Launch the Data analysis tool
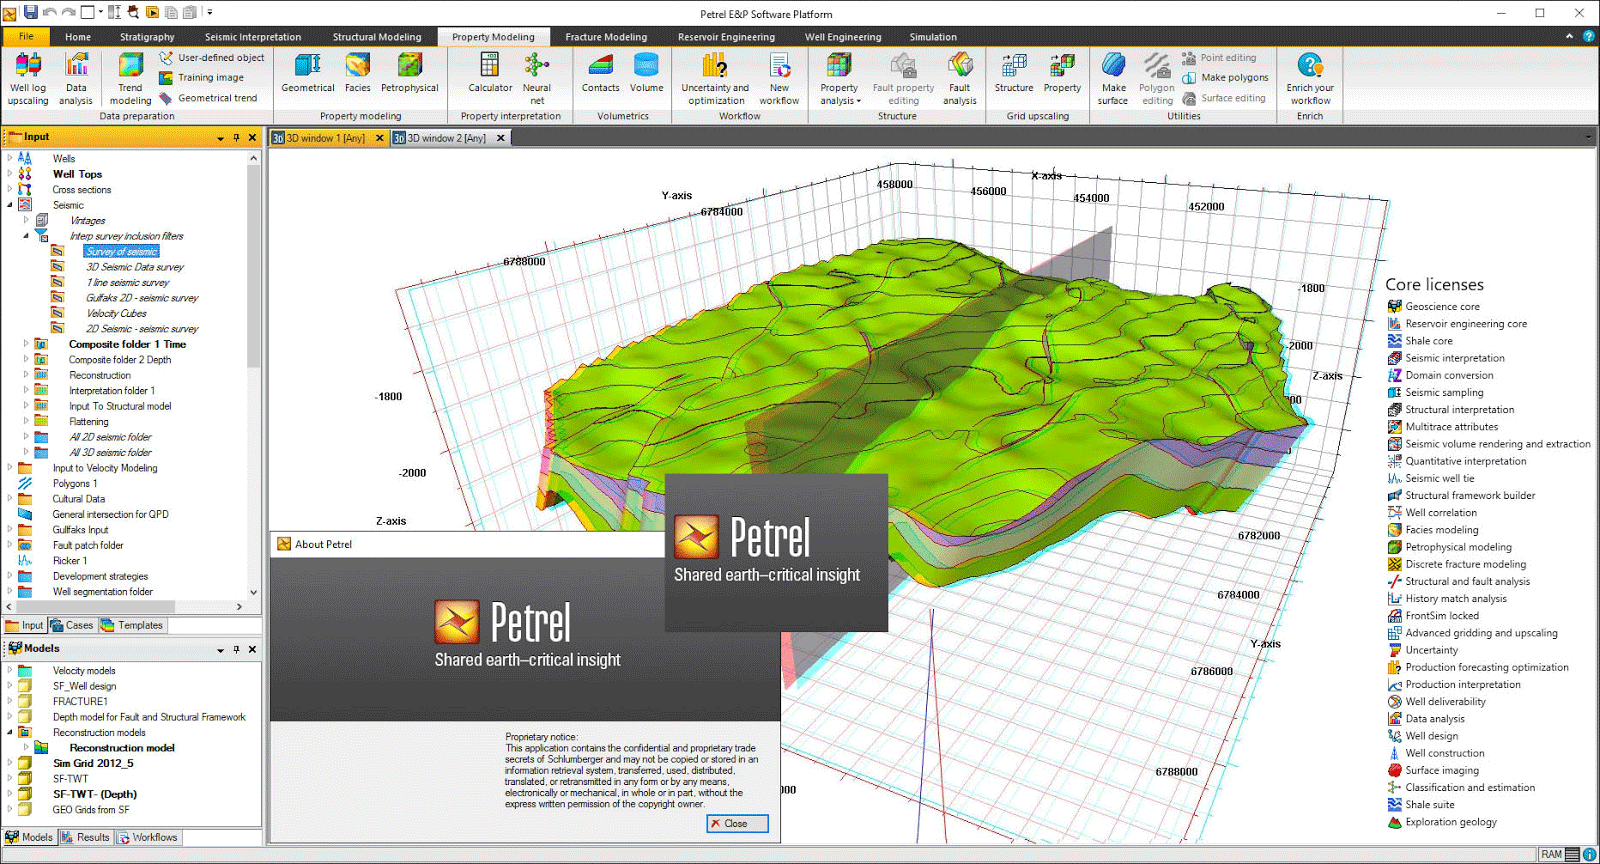Viewport: 1600px width, 864px height. 76,79
